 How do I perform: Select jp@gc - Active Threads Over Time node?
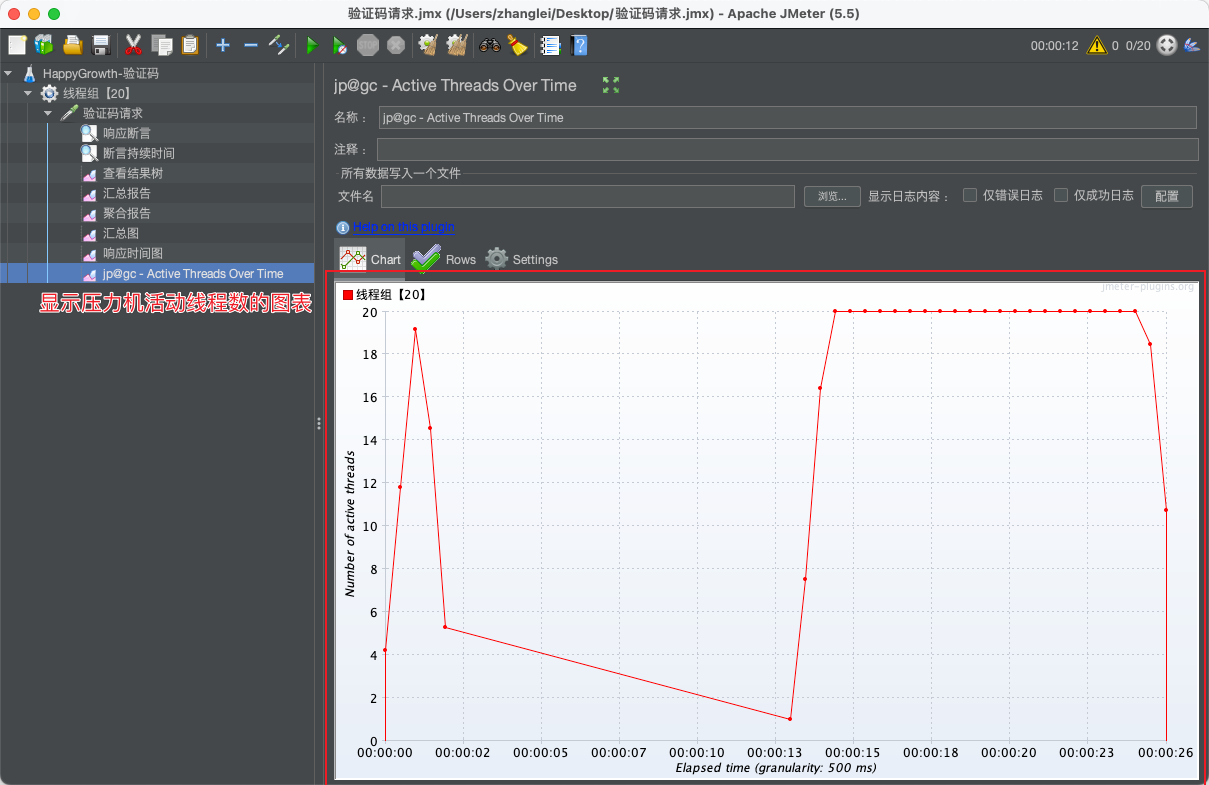pyautogui.click(x=192, y=273)
